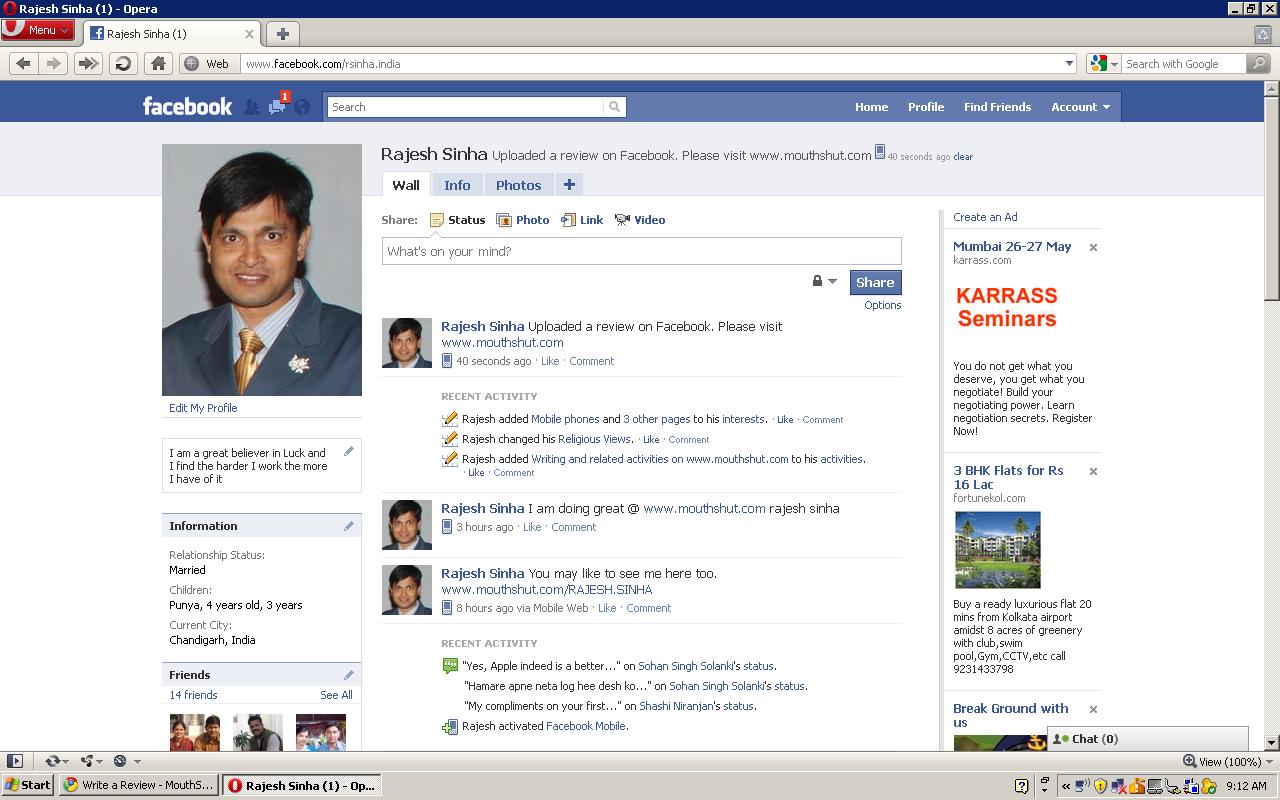This screenshot has height=800, width=1280.
Task: Comment on the 3 hours ago post
Action: coord(573,527)
